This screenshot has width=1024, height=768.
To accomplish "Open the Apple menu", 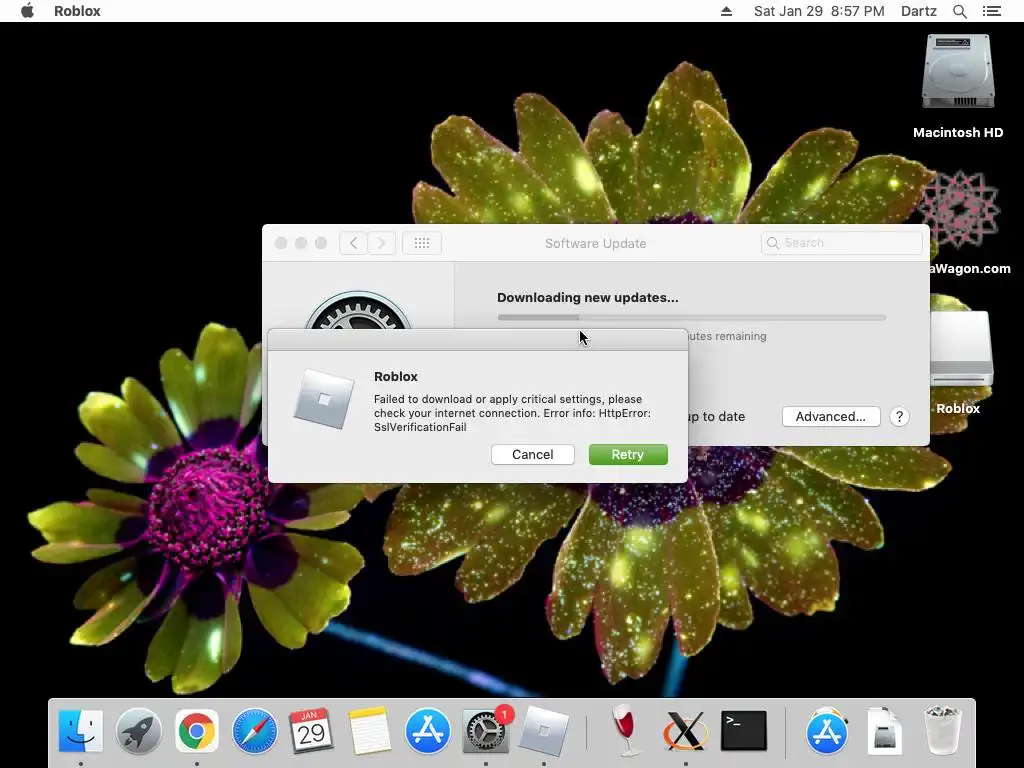I will (27, 11).
